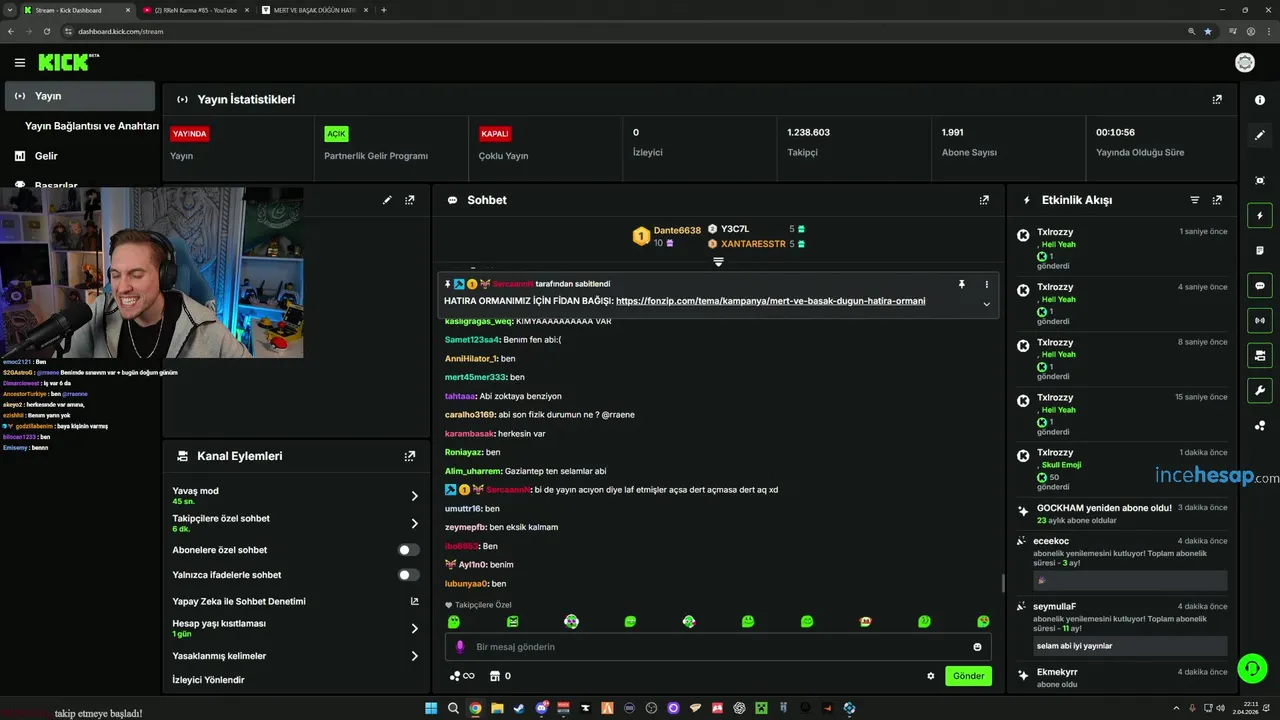Reload the browser page
1280x720 pixels.
tap(46, 31)
